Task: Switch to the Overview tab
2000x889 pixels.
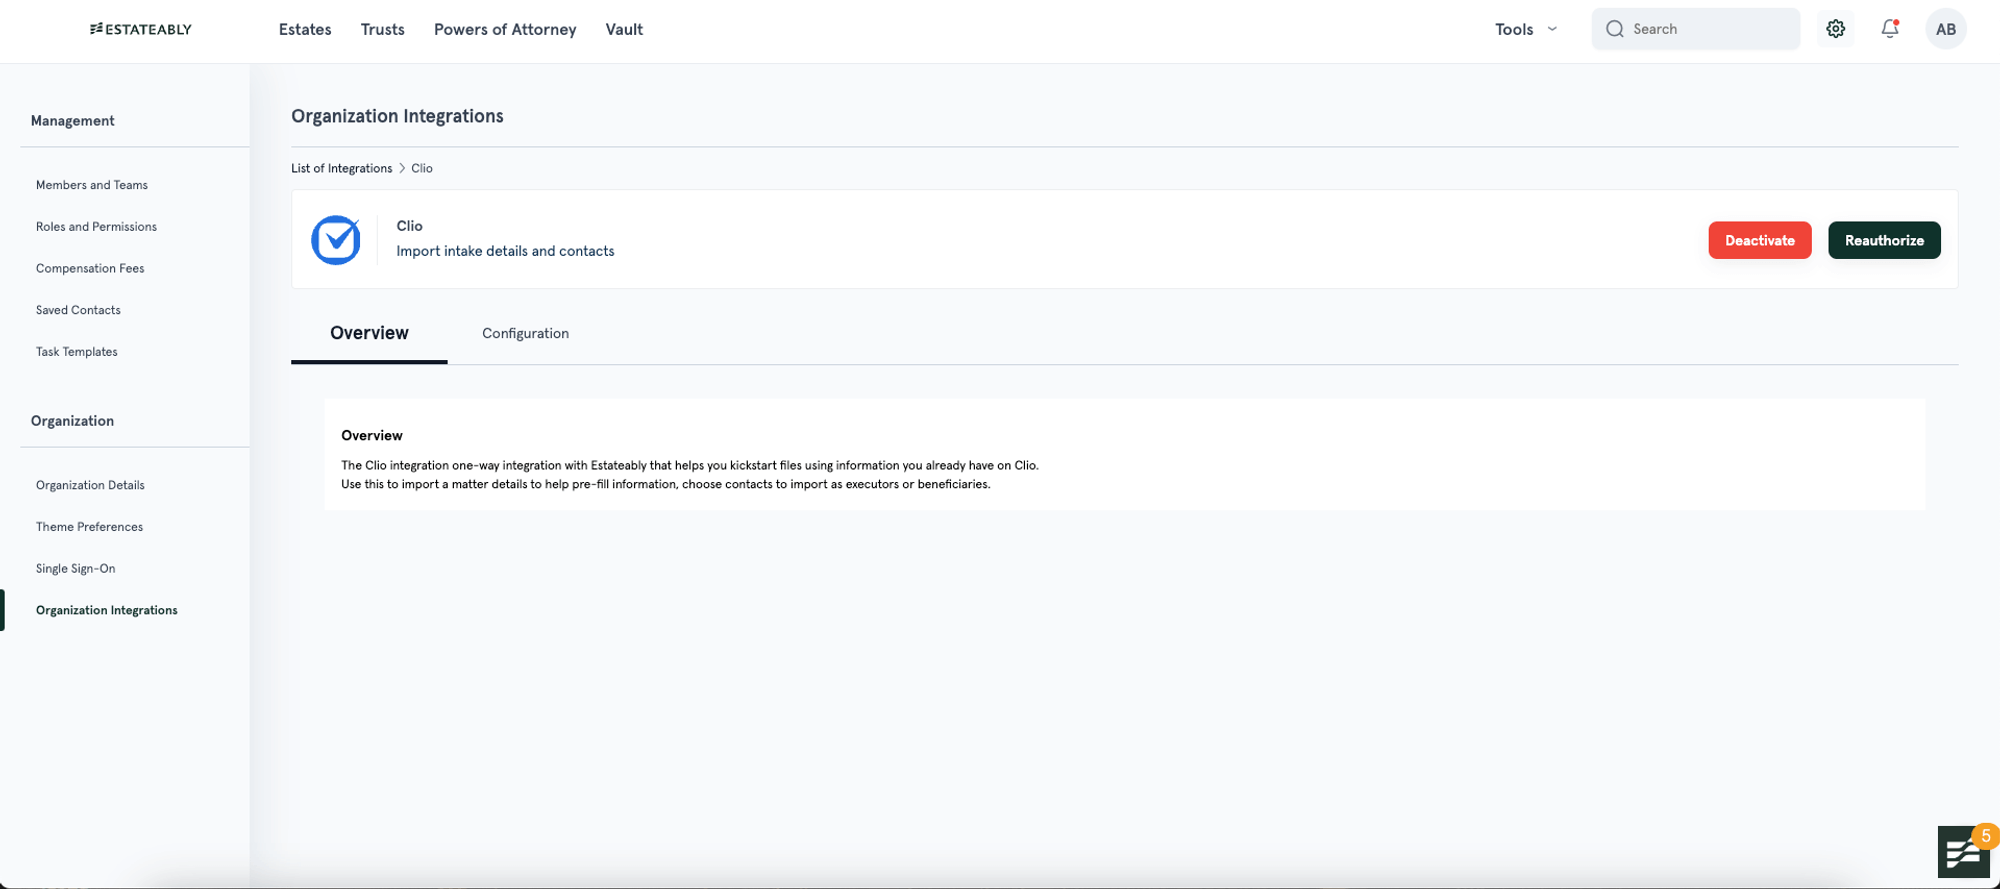Action: tap(369, 333)
